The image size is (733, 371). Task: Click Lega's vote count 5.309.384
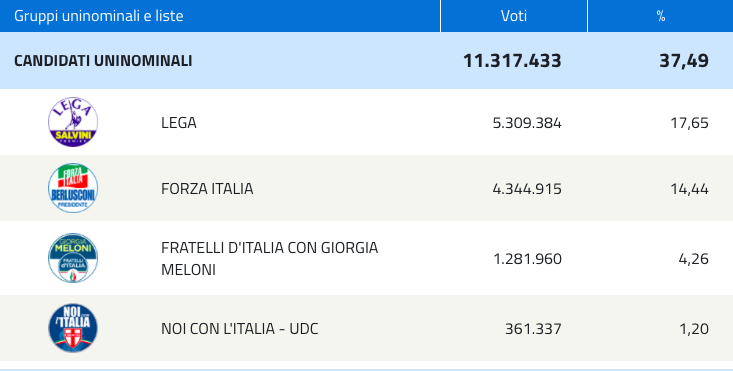coord(527,123)
